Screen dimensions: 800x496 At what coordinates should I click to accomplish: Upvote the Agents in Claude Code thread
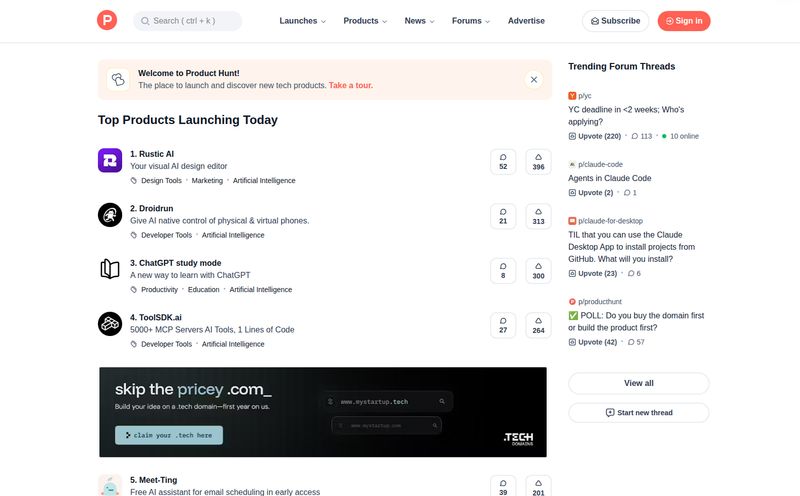(x=591, y=193)
